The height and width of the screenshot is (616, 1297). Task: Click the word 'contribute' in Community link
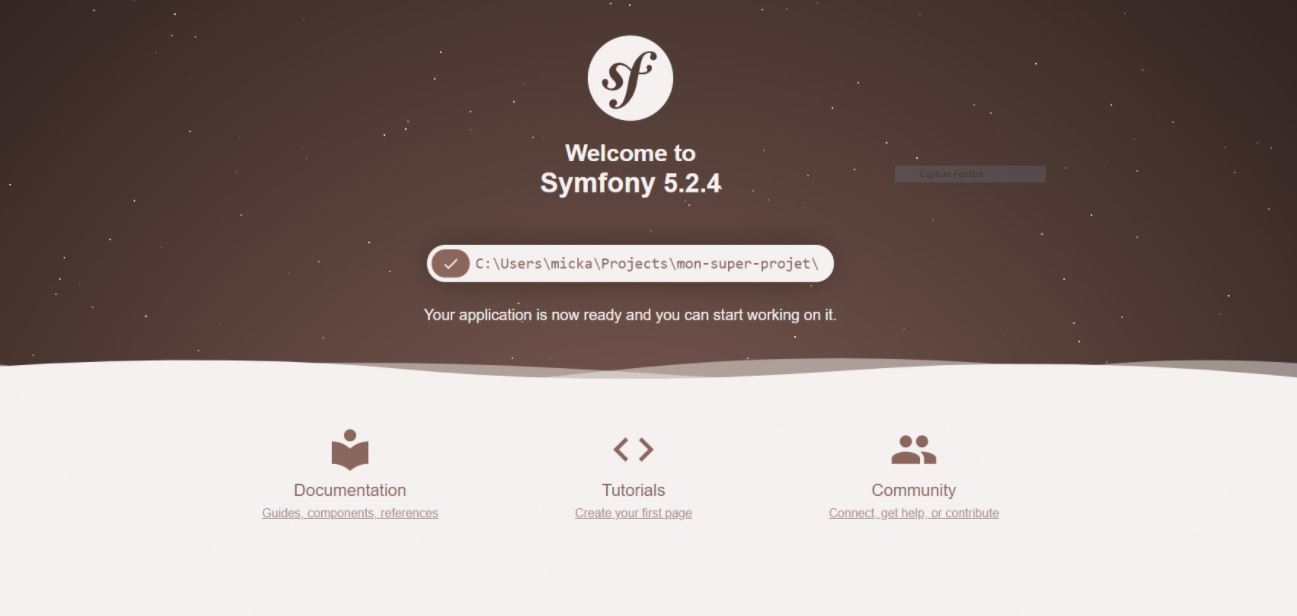[x=972, y=513]
